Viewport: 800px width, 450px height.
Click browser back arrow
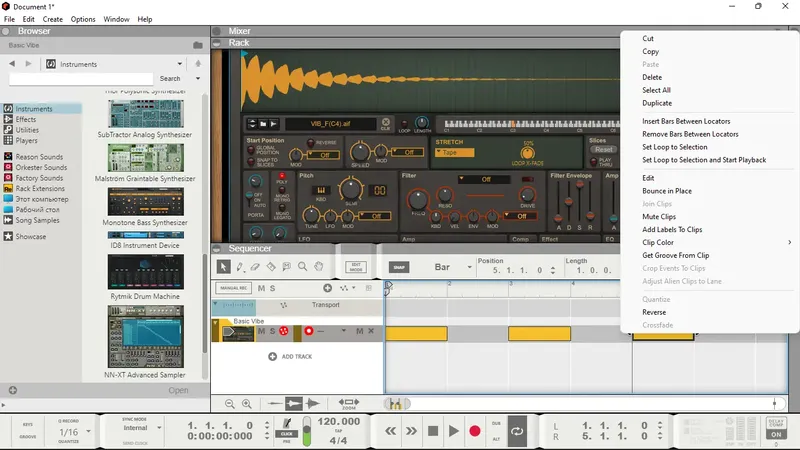pos(12,64)
